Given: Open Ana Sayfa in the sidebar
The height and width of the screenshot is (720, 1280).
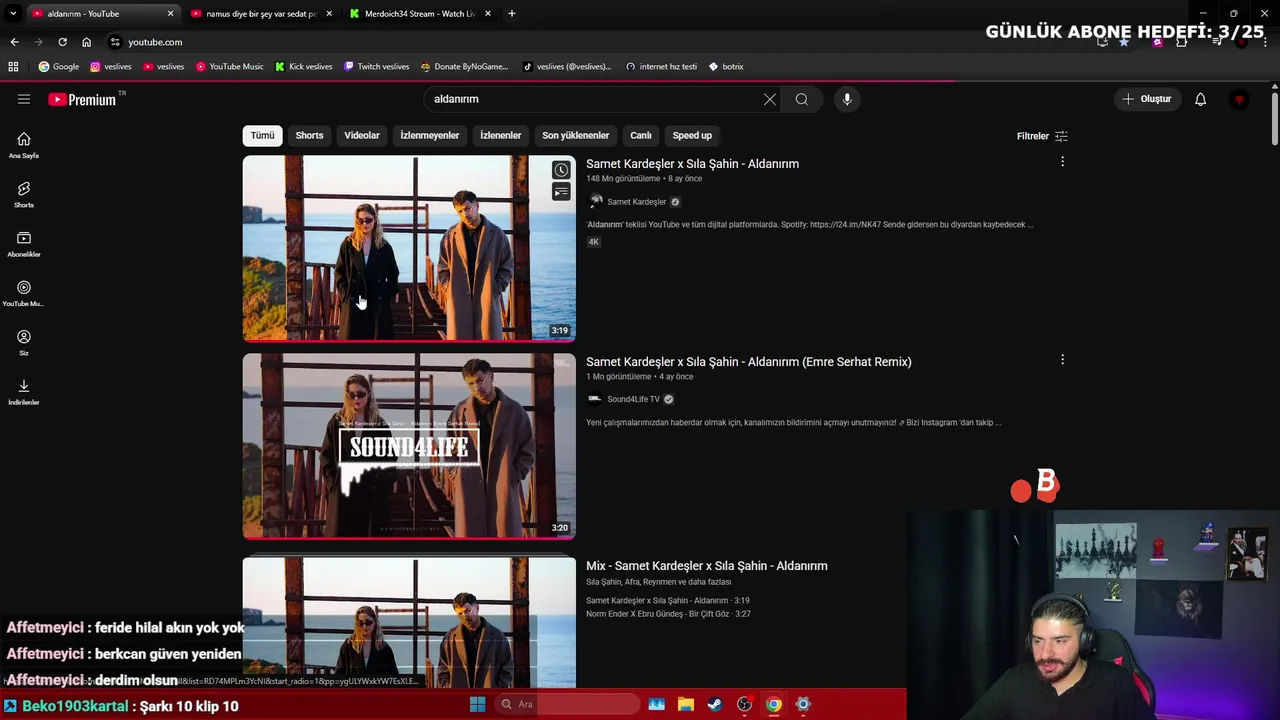Looking at the screenshot, I should [x=24, y=145].
